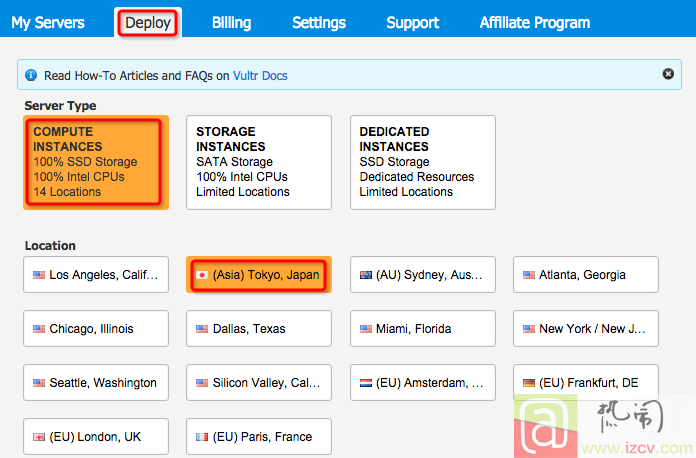The height and width of the screenshot is (458, 696).
Task: Go to the Settings tab
Action: pos(319,22)
